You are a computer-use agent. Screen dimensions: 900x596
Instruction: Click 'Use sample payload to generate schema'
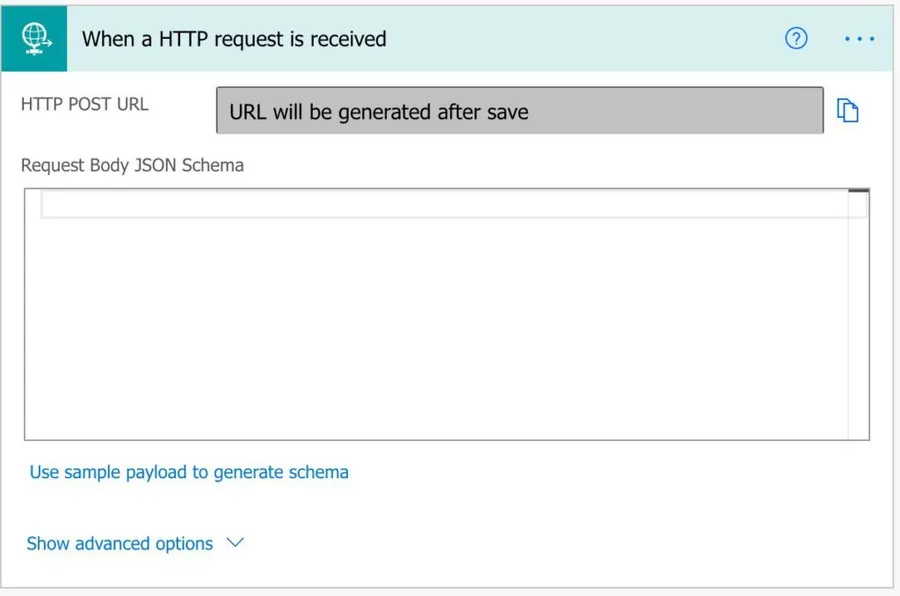[189, 472]
